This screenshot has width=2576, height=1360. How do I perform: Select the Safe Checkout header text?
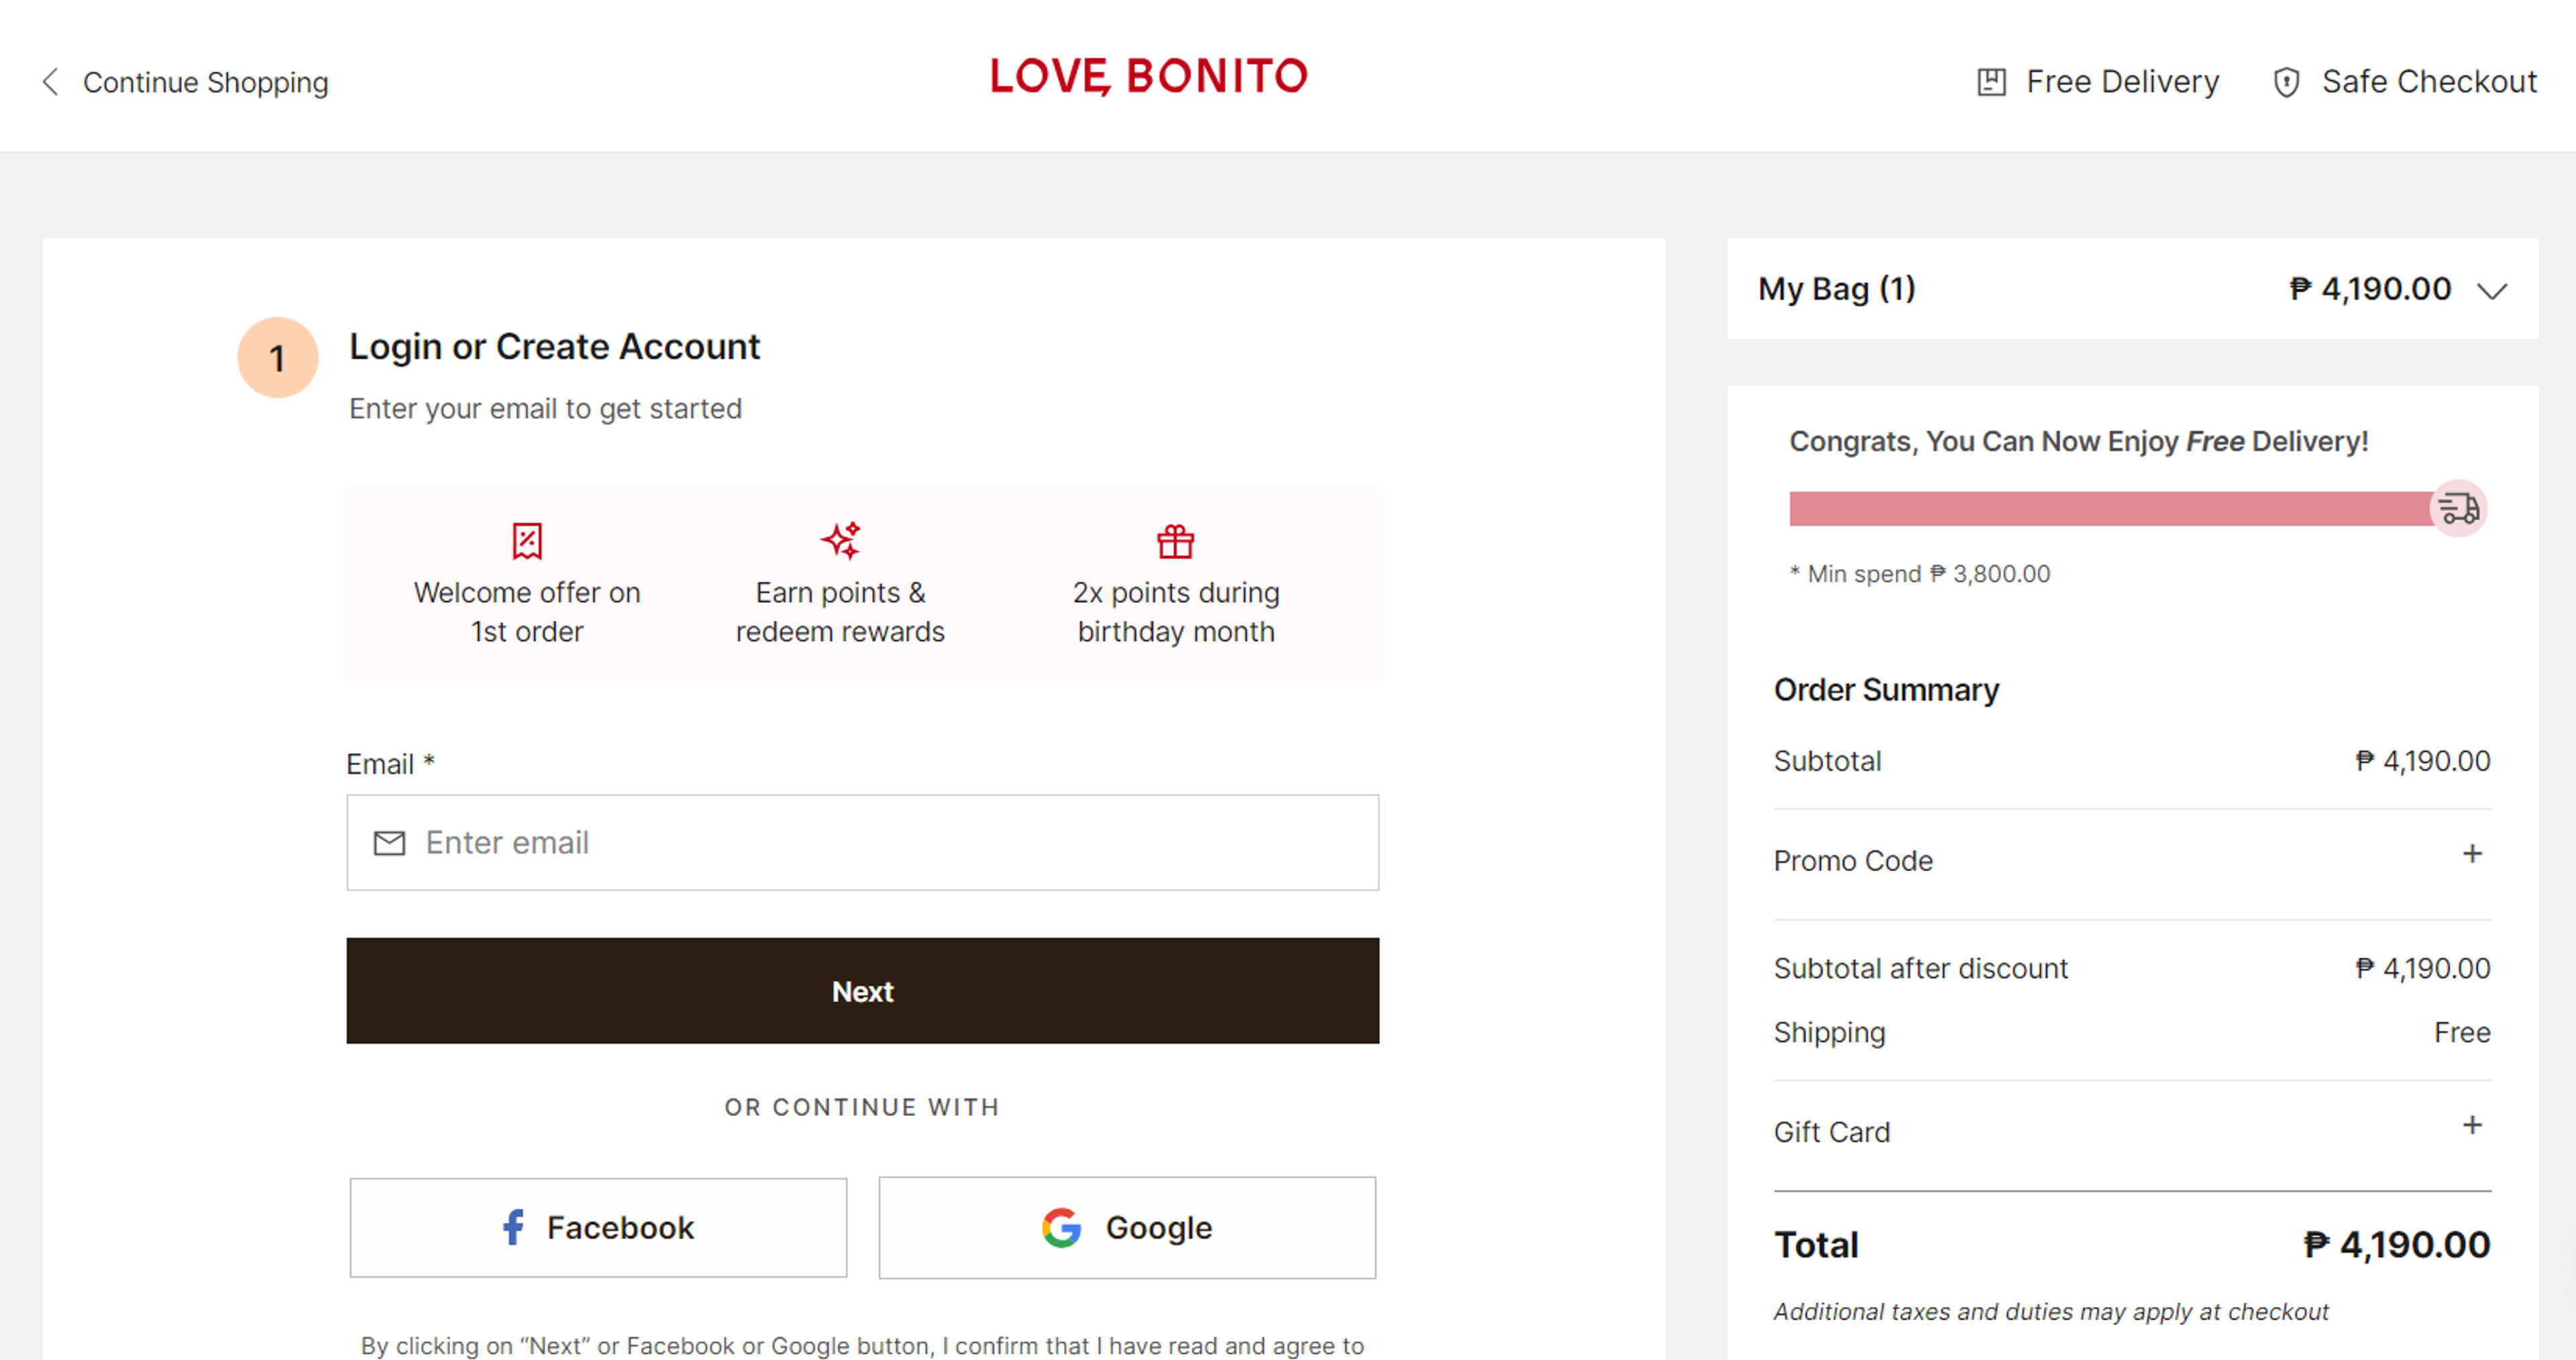tap(2429, 81)
